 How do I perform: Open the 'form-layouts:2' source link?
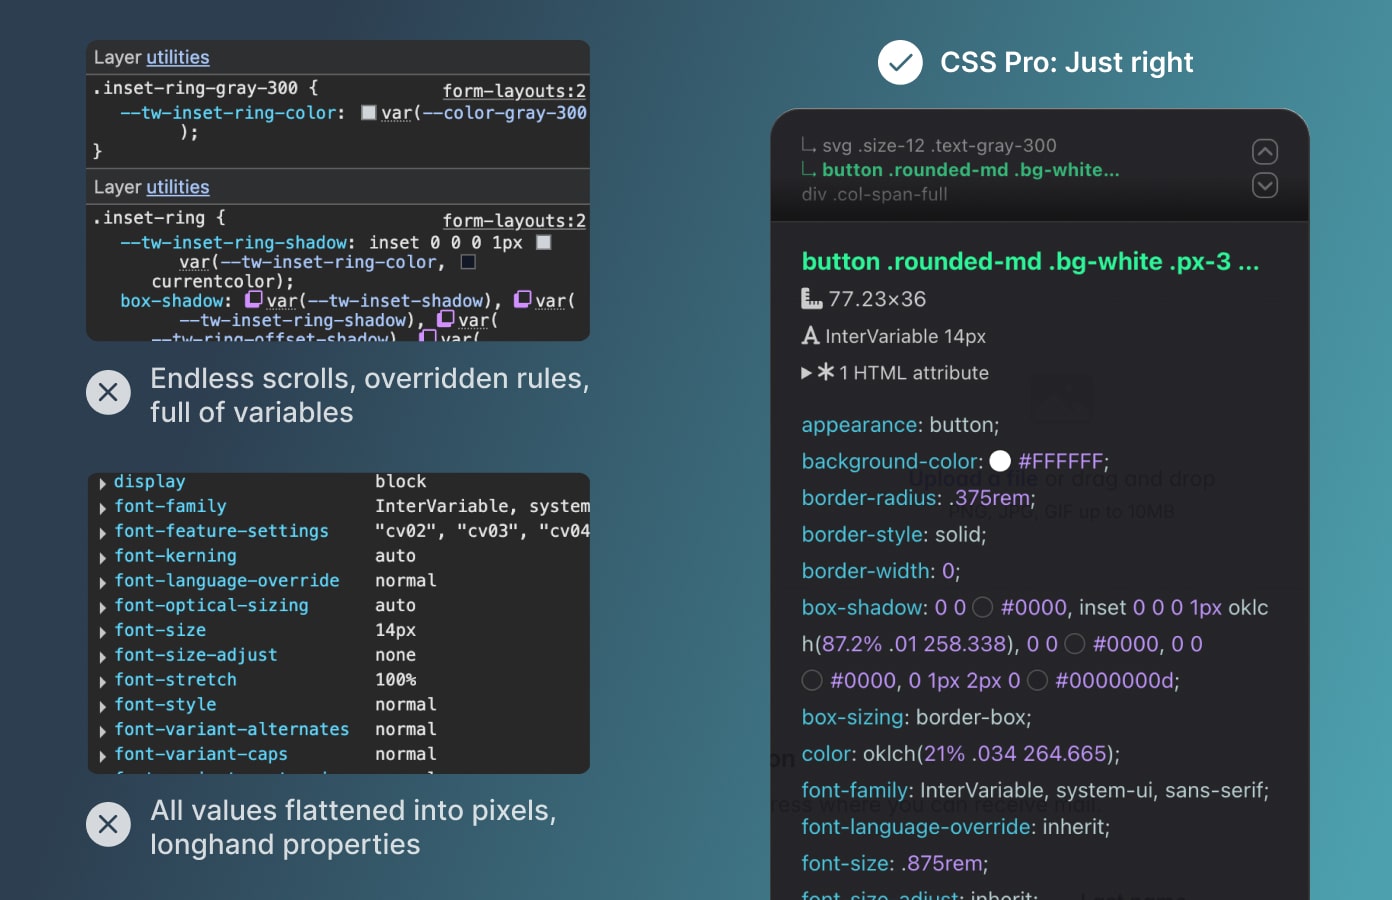[x=513, y=91]
